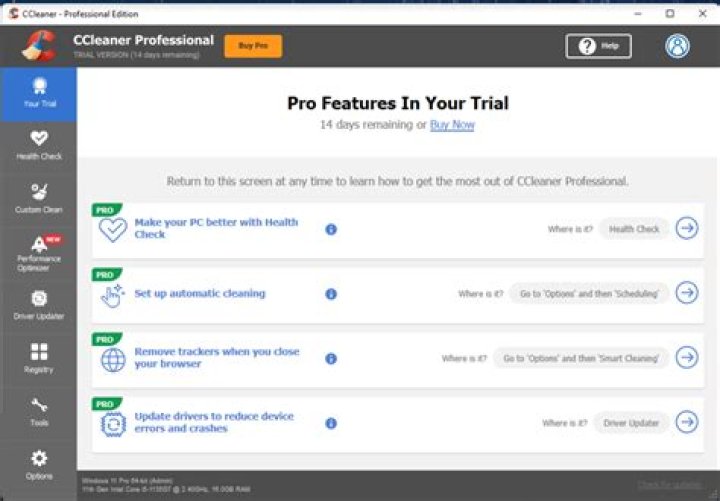Viewport: 720px width, 501px height.
Task: Click the CCleaner icon in the title bar
Action: coord(14,13)
